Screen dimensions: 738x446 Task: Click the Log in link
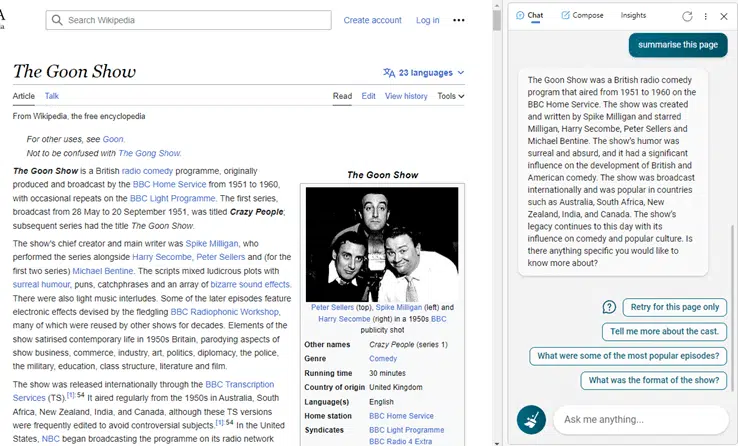click(x=427, y=20)
